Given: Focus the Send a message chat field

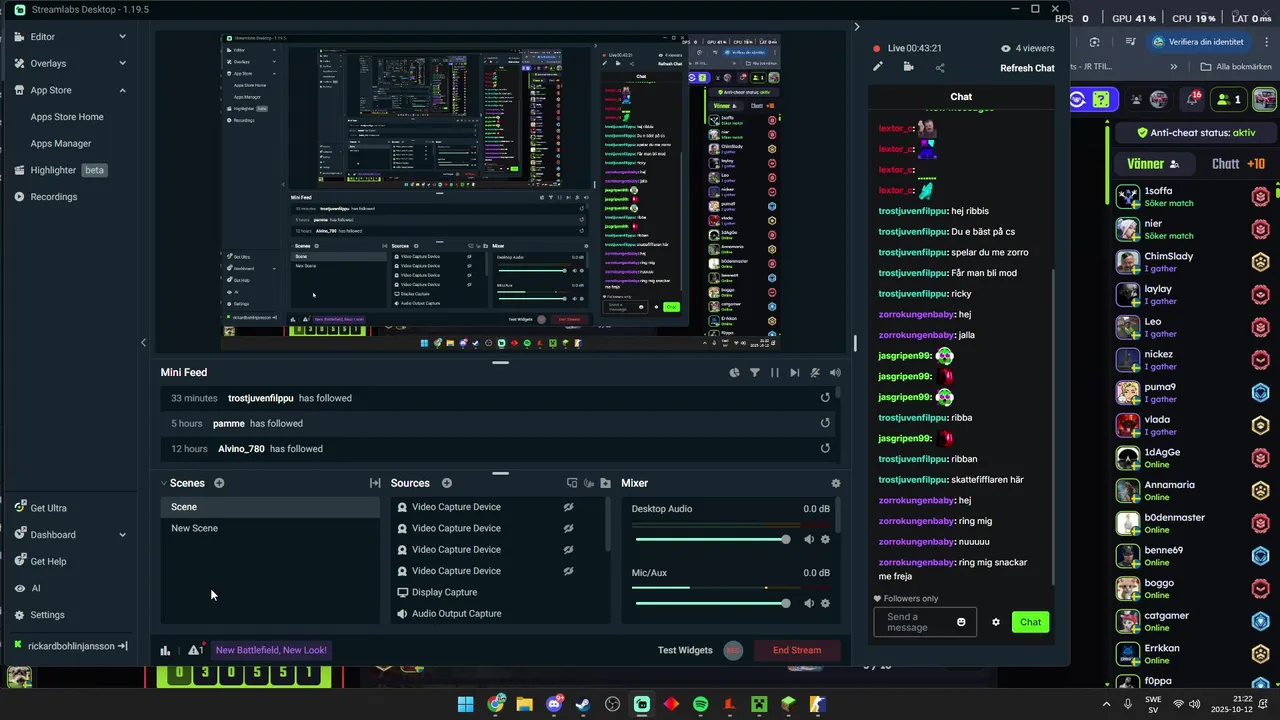Looking at the screenshot, I should (x=925, y=622).
